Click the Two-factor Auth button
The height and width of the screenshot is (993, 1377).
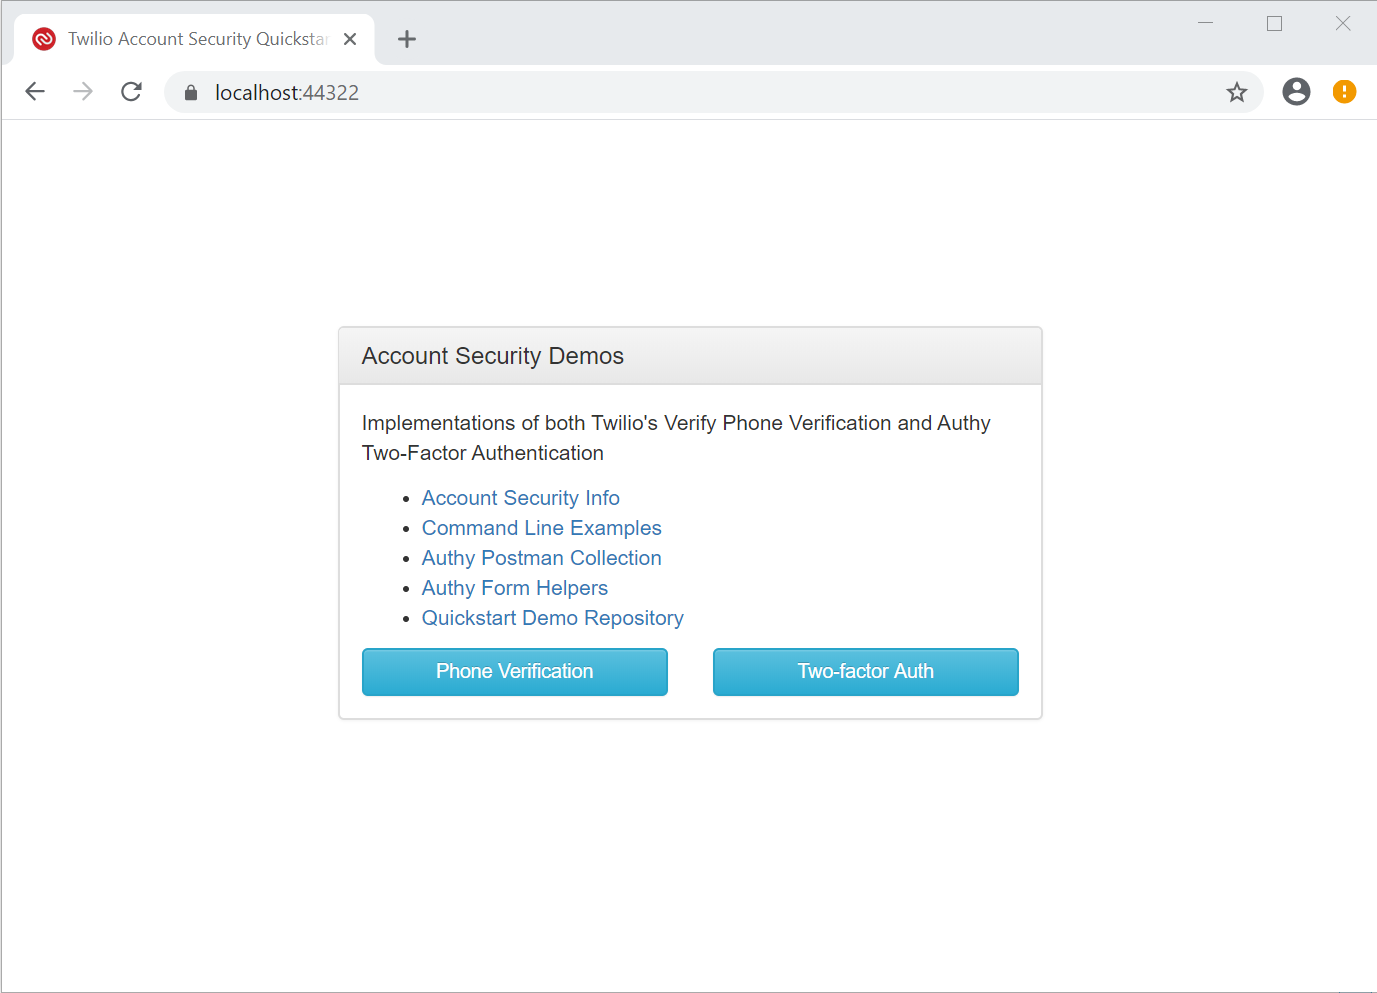tap(865, 672)
